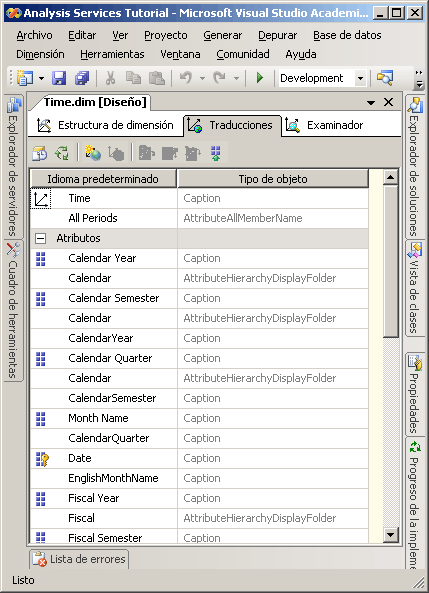Screen dimensions: 429x593
Task: Open the Lista de errores panel
Action: [x=79, y=559]
